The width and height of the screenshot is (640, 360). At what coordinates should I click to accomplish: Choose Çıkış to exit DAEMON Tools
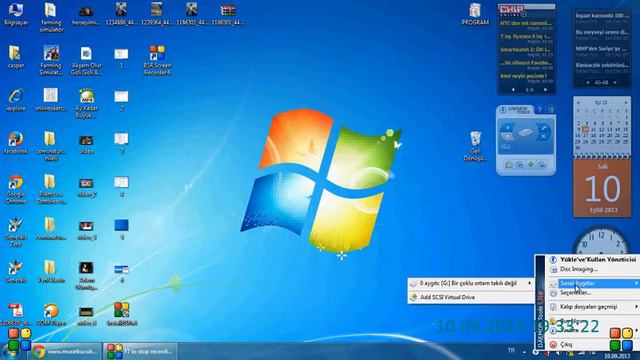593,344
